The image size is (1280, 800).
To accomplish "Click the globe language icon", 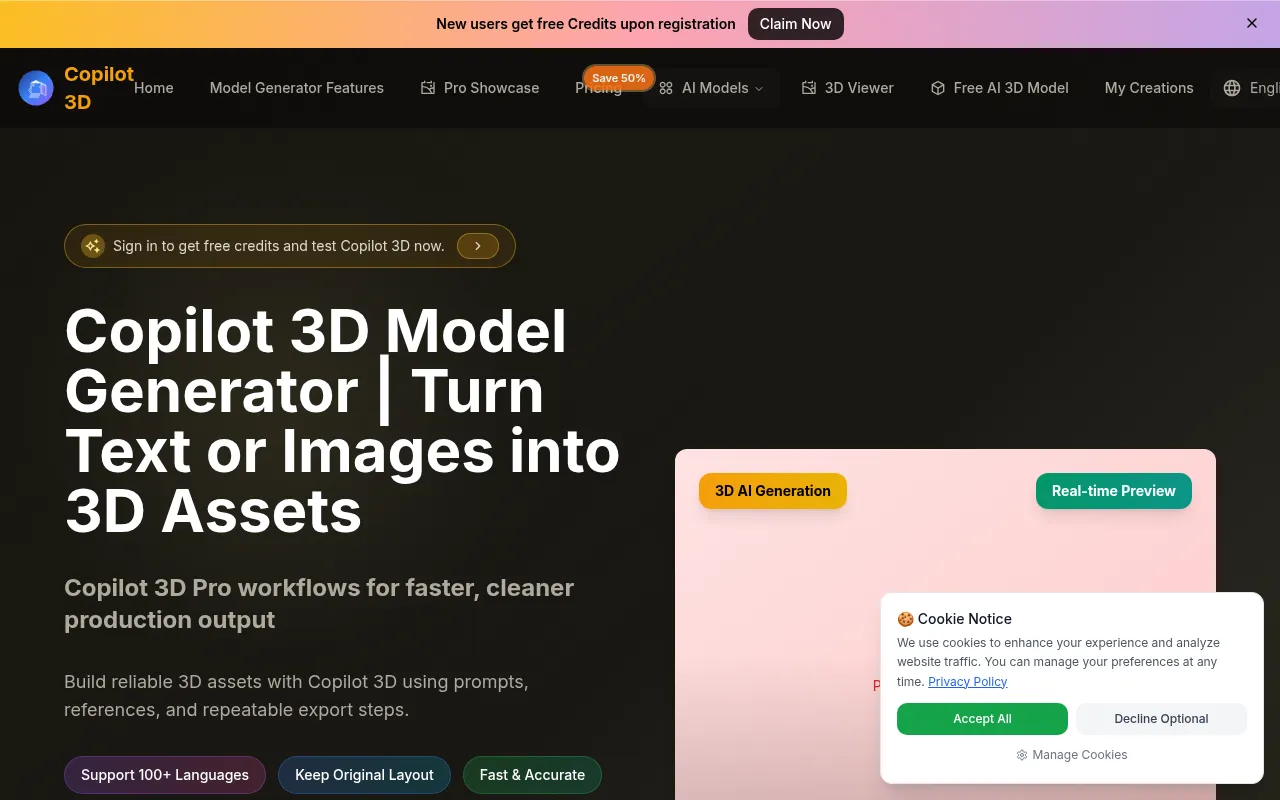I will [x=1232, y=88].
